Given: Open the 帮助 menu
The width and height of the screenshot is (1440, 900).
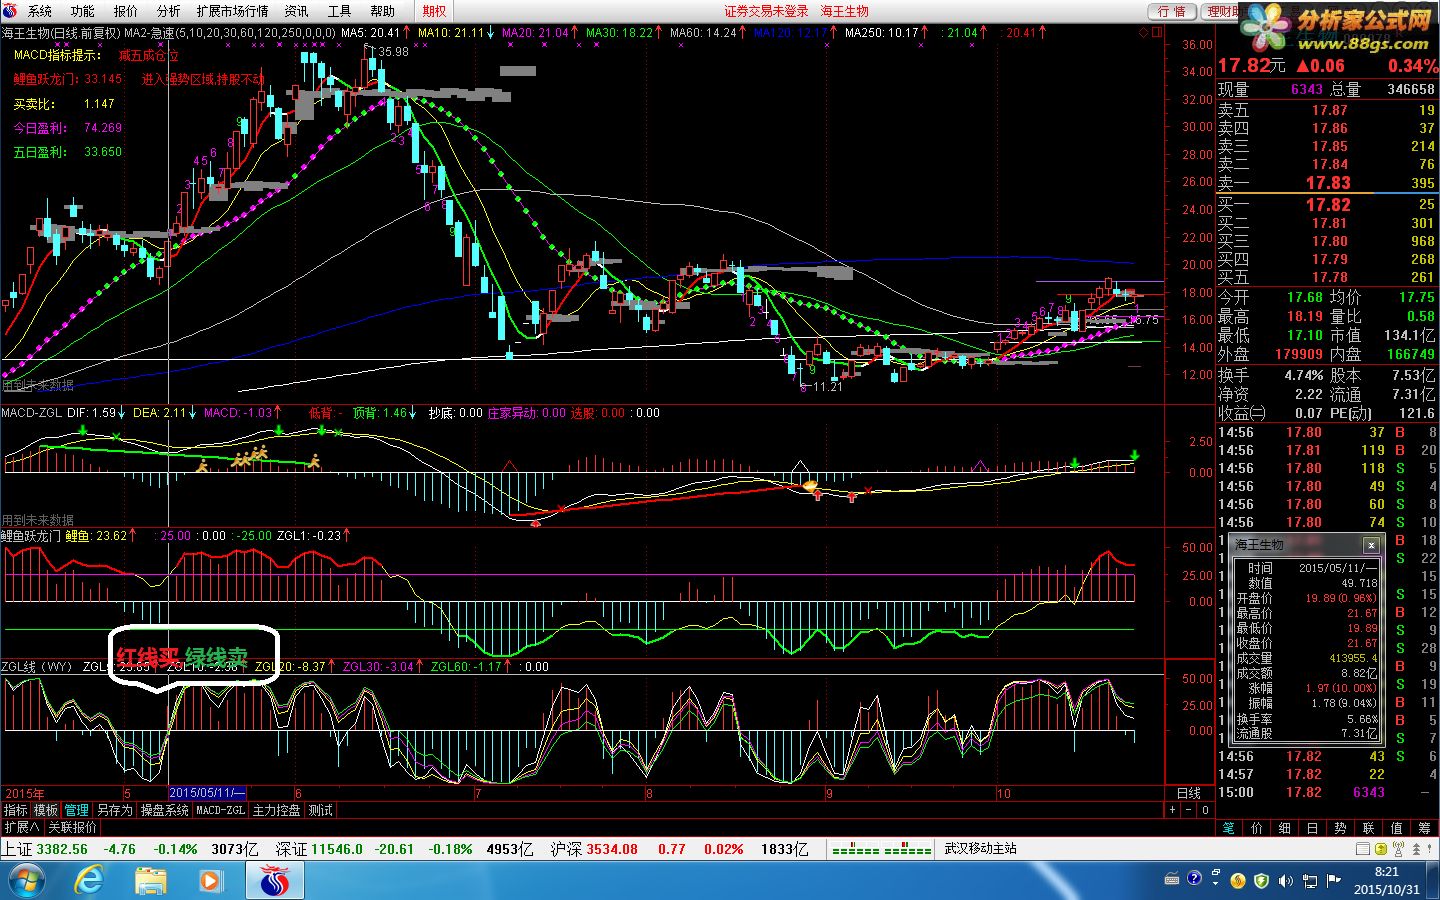Looking at the screenshot, I should point(382,11).
